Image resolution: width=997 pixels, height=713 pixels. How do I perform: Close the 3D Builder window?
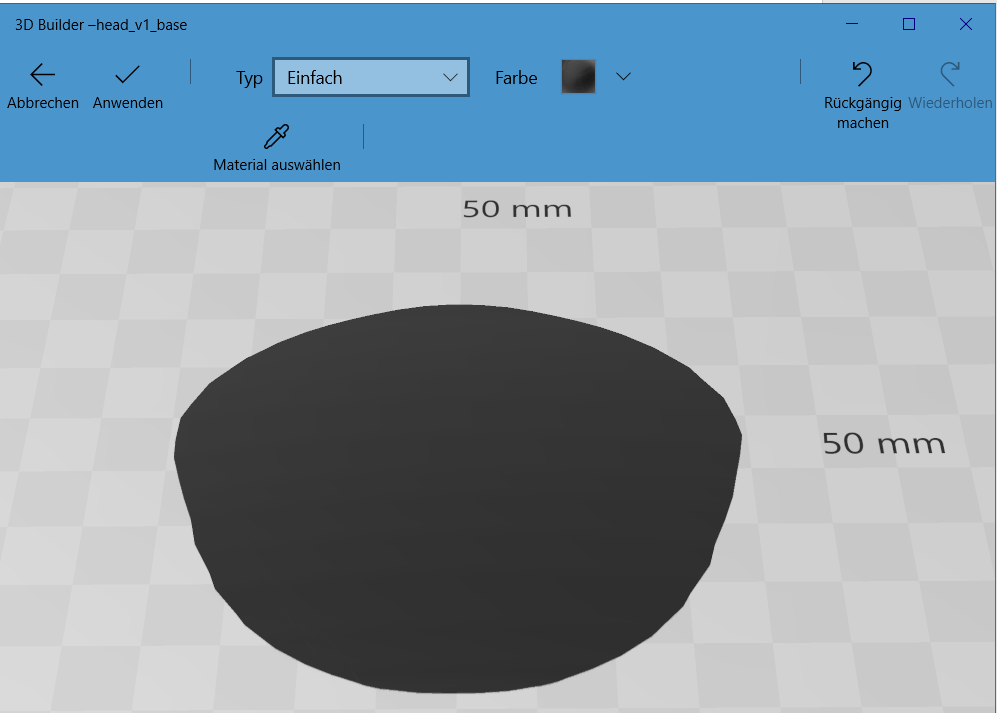[x=965, y=24]
